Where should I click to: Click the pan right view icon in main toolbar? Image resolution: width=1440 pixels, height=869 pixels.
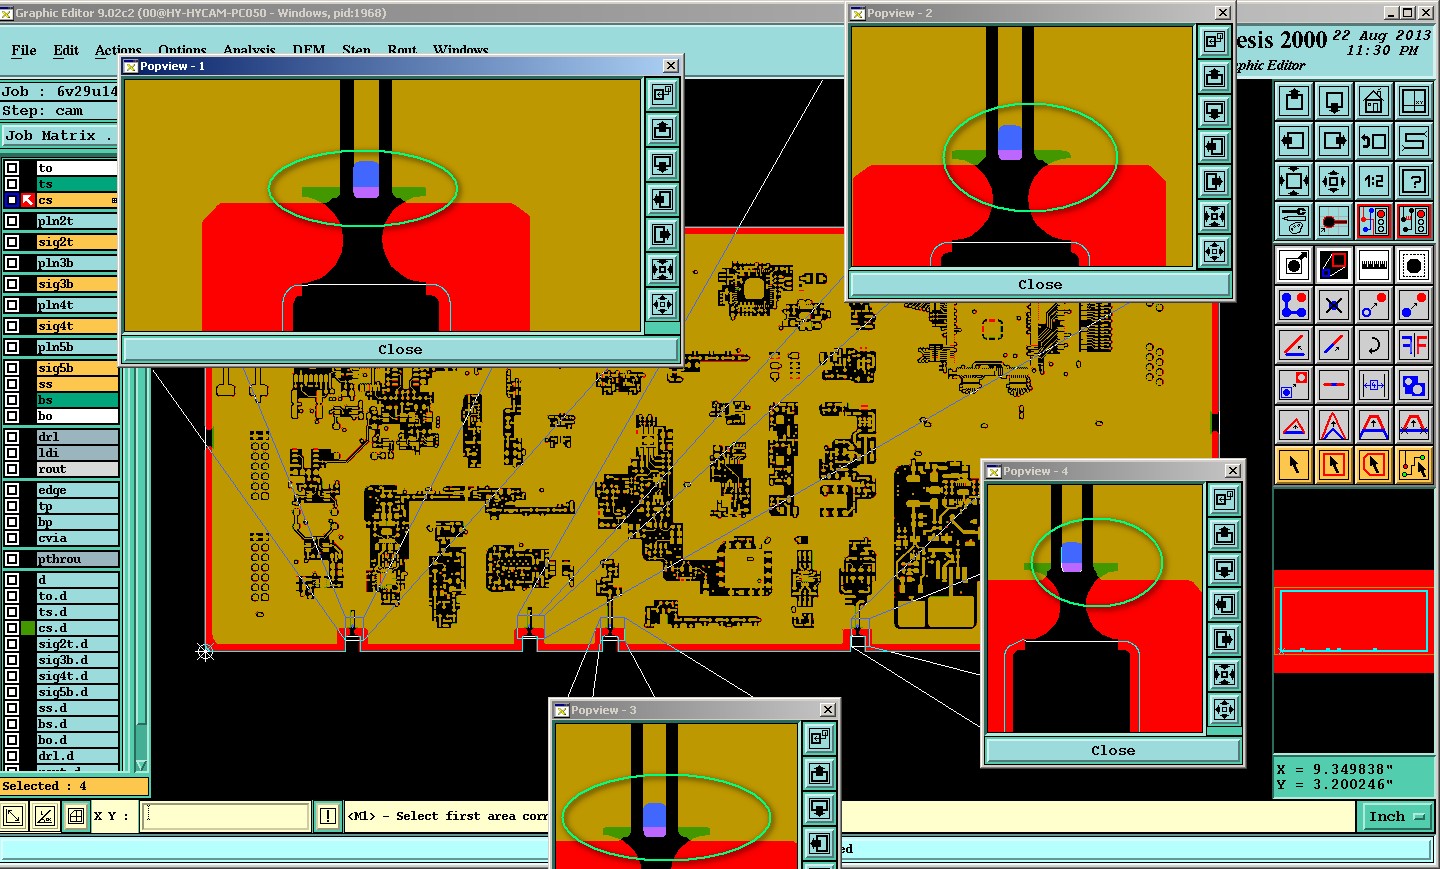tap(1334, 141)
